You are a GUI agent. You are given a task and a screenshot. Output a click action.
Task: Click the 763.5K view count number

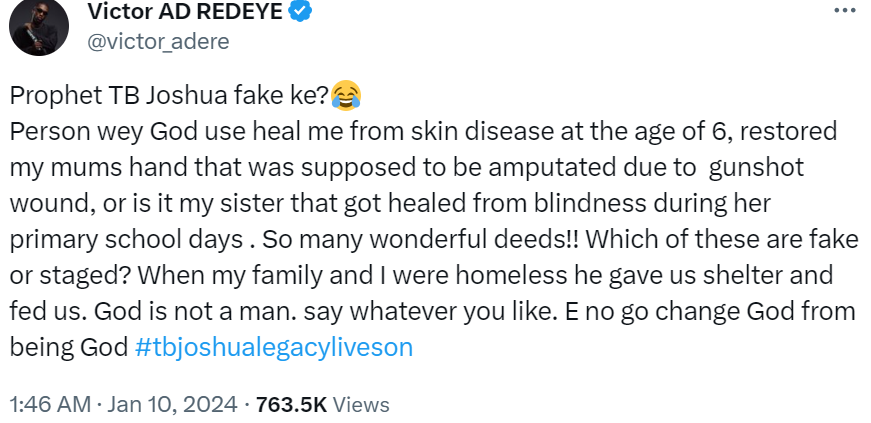point(290,405)
